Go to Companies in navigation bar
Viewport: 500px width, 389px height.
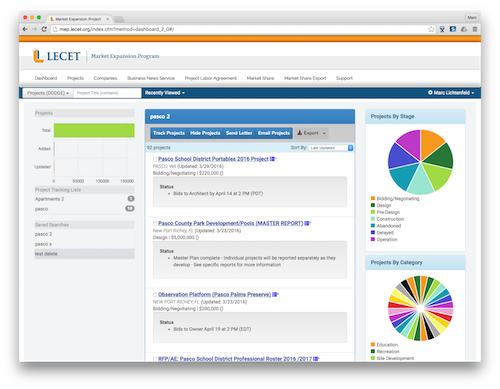tap(105, 78)
